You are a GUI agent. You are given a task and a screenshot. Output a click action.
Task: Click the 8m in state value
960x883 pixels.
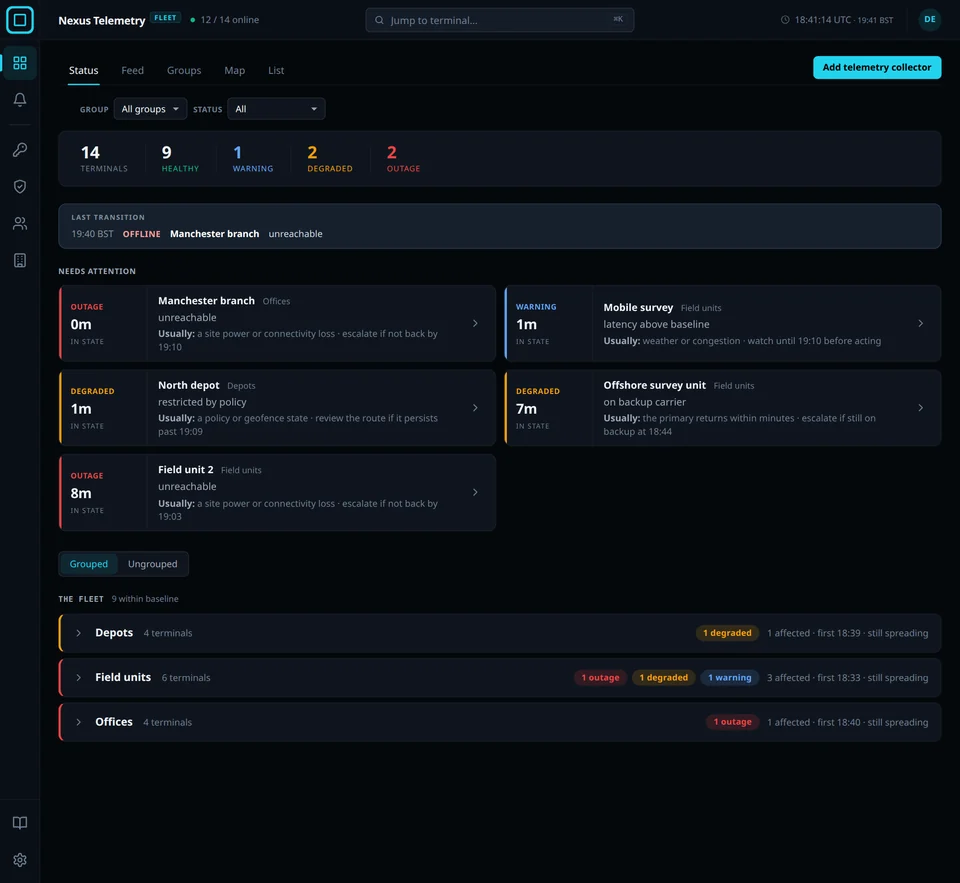(81, 493)
